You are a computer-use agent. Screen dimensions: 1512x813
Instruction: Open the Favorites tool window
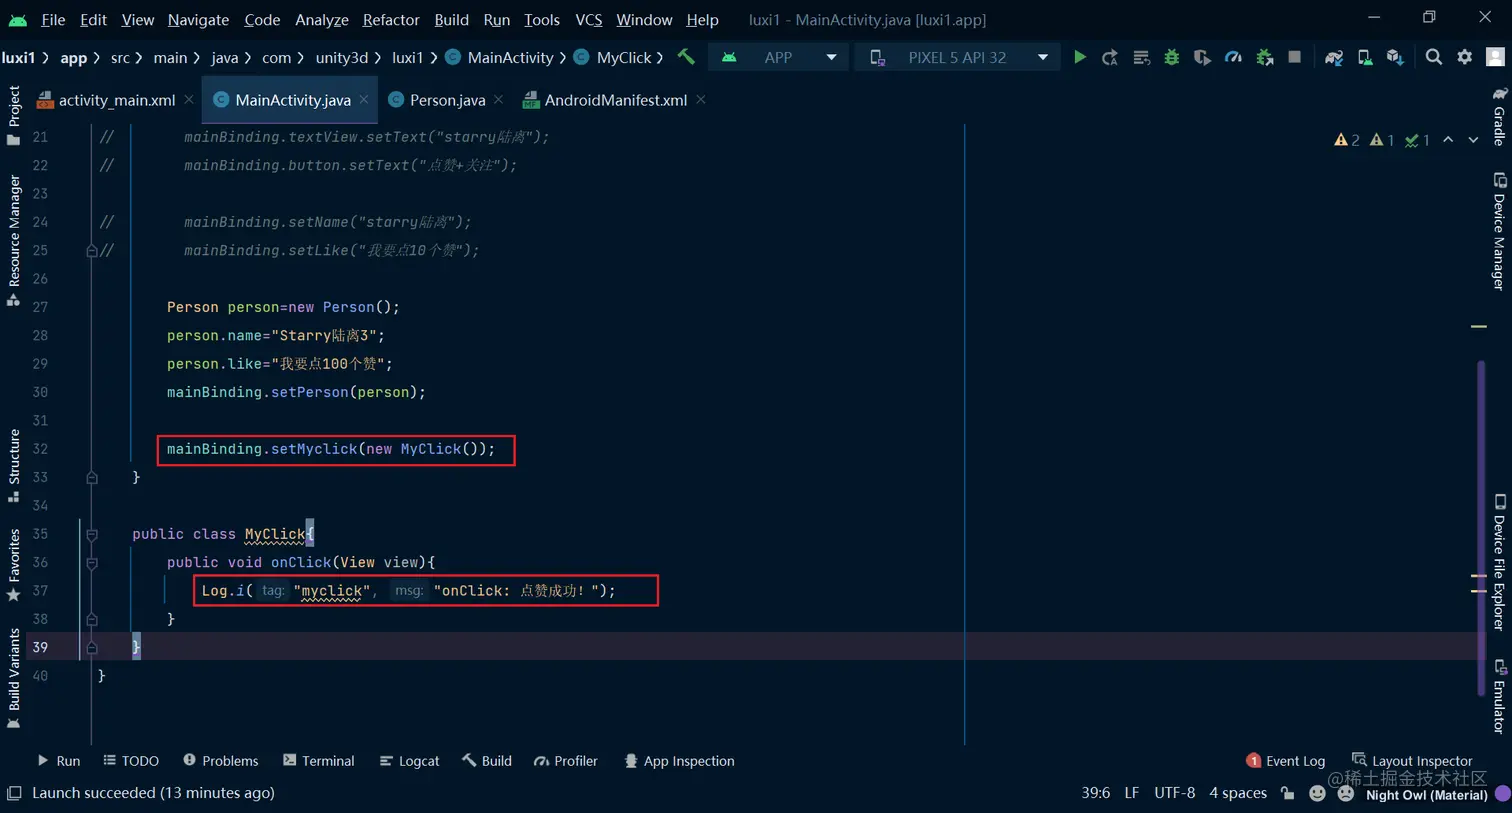pyautogui.click(x=13, y=565)
